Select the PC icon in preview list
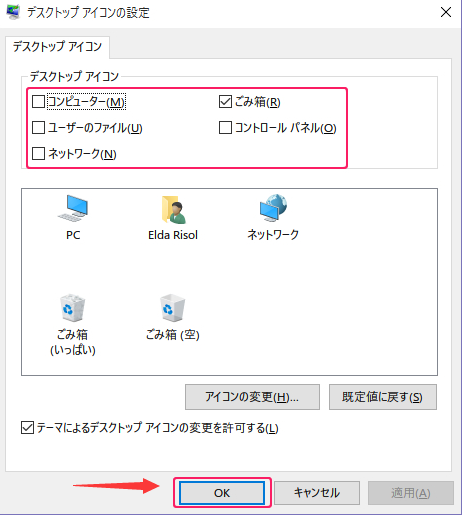The image size is (462, 515). coord(73,209)
